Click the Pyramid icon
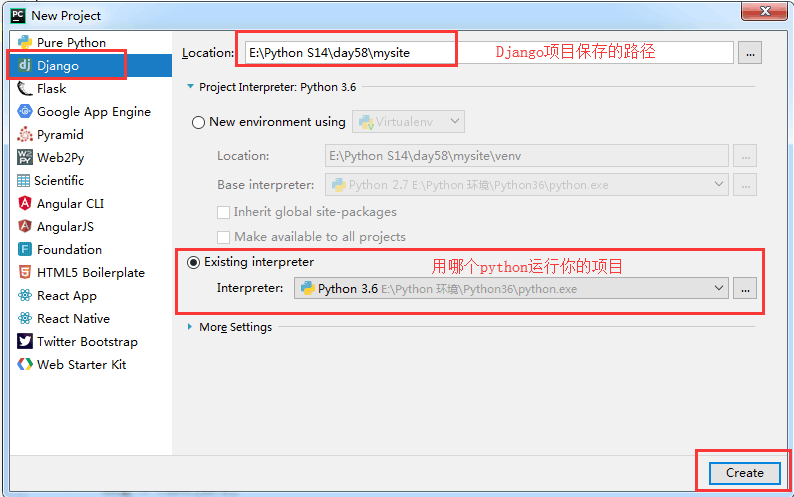This screenshot has height=497, width=794. tap(25, 135)
